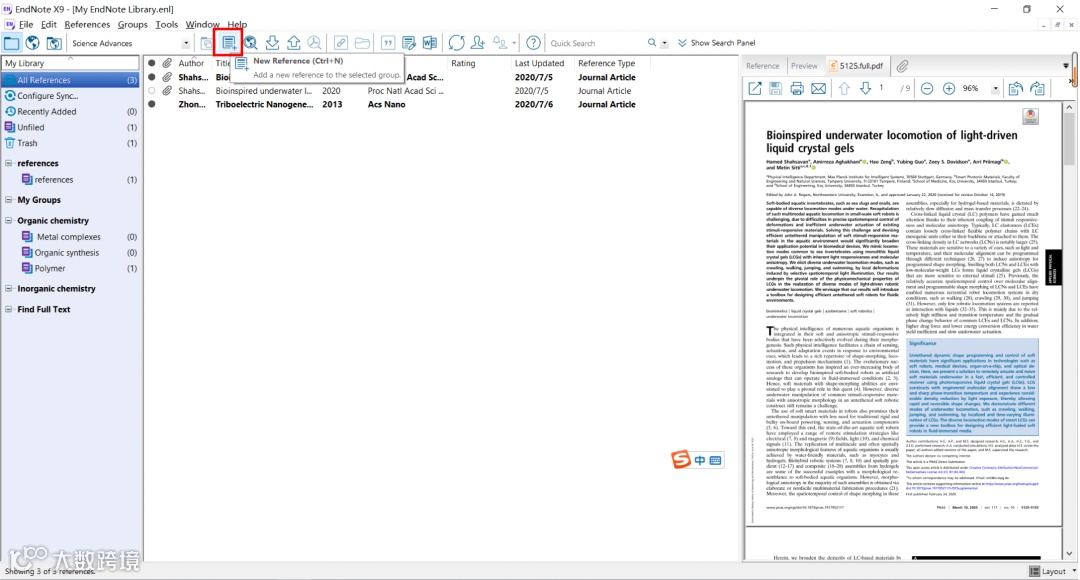The image size is (1080, 580).
Task: Click the Import down-arrow icon
Action: click(x=272, y=43)
